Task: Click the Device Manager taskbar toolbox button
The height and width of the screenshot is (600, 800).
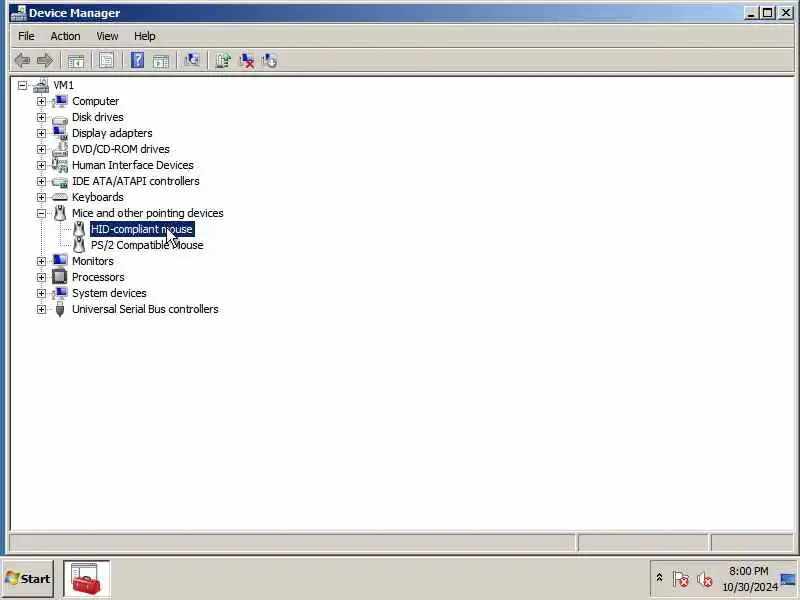Action: coord(87,579)
